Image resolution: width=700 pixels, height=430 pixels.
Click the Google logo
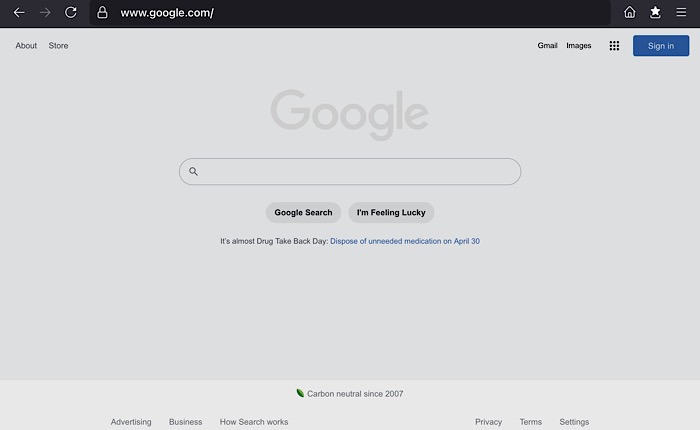tap(350, 114)
